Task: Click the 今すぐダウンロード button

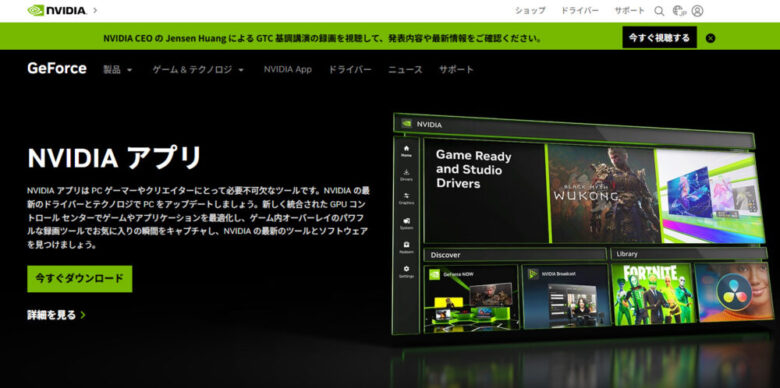Action: pyautogui.click(x=80, y=279)
